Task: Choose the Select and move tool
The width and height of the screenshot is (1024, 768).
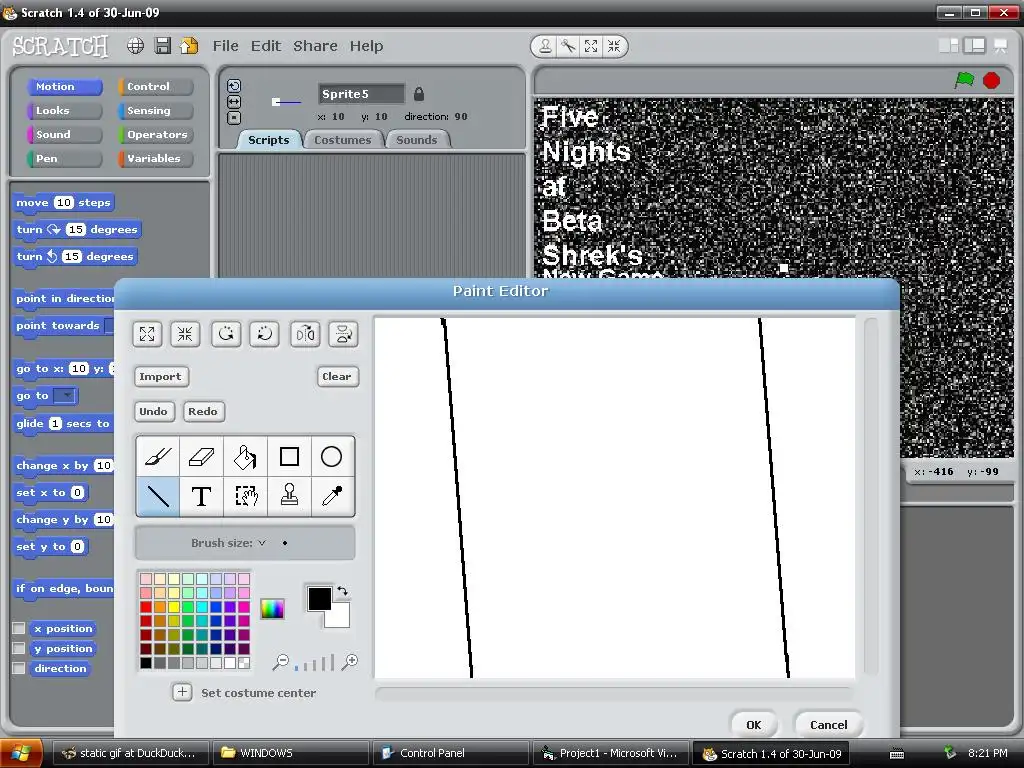Action: point(245,496)
